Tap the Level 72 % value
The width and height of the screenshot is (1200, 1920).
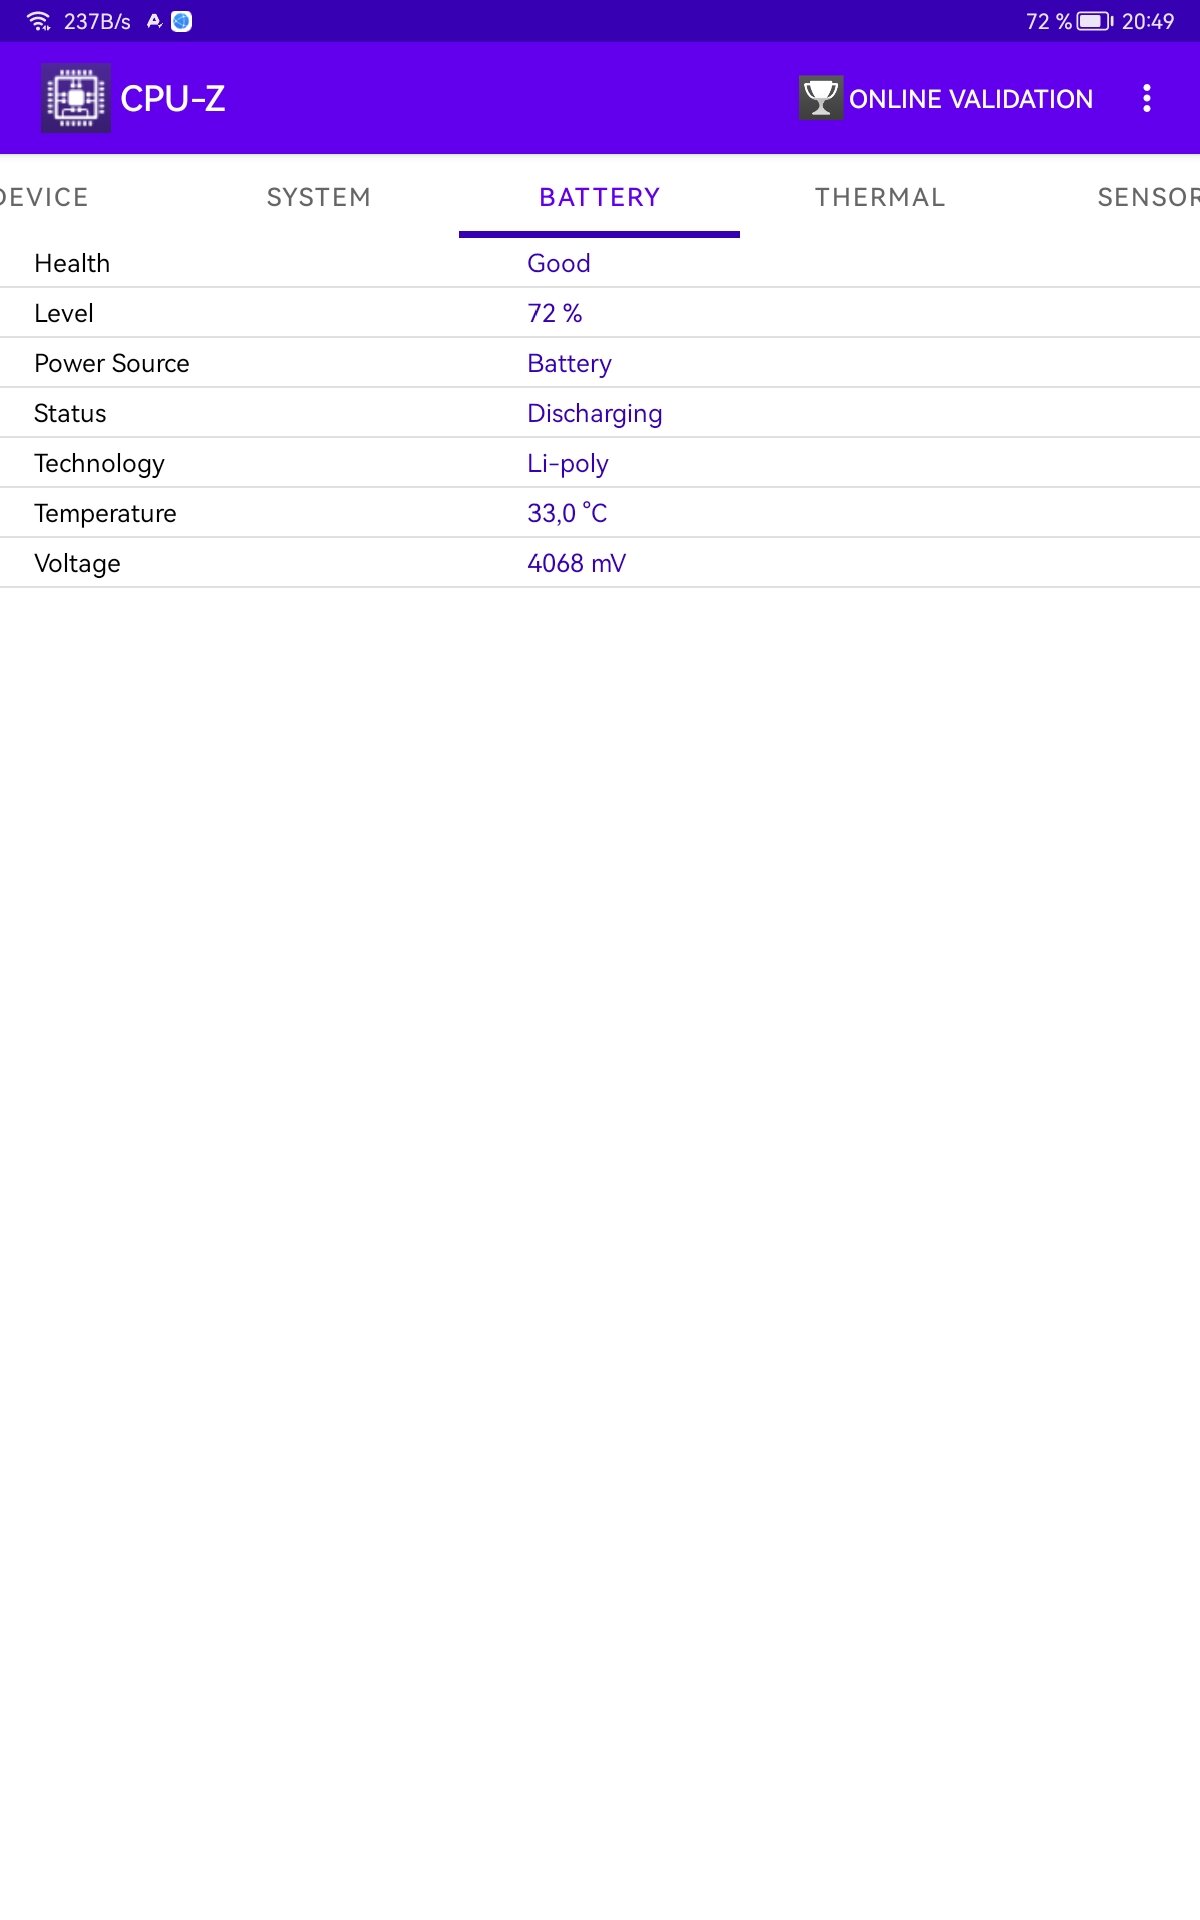pos(555,313)
